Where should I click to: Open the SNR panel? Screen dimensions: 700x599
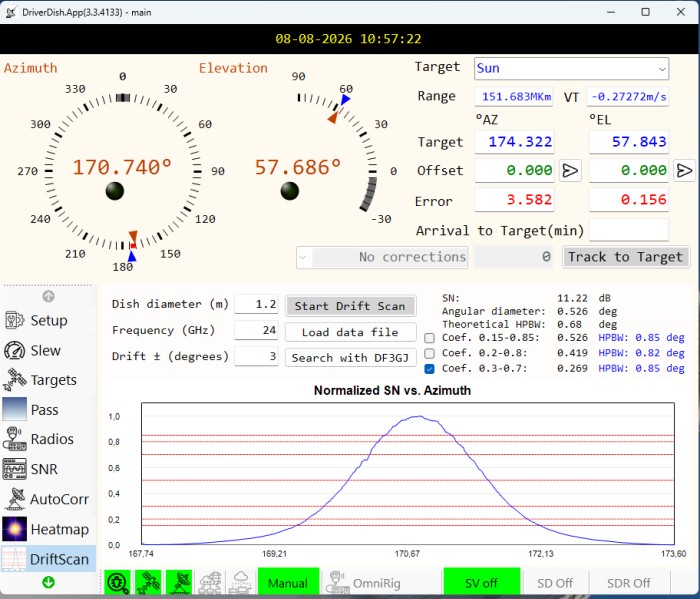(48, 469)
